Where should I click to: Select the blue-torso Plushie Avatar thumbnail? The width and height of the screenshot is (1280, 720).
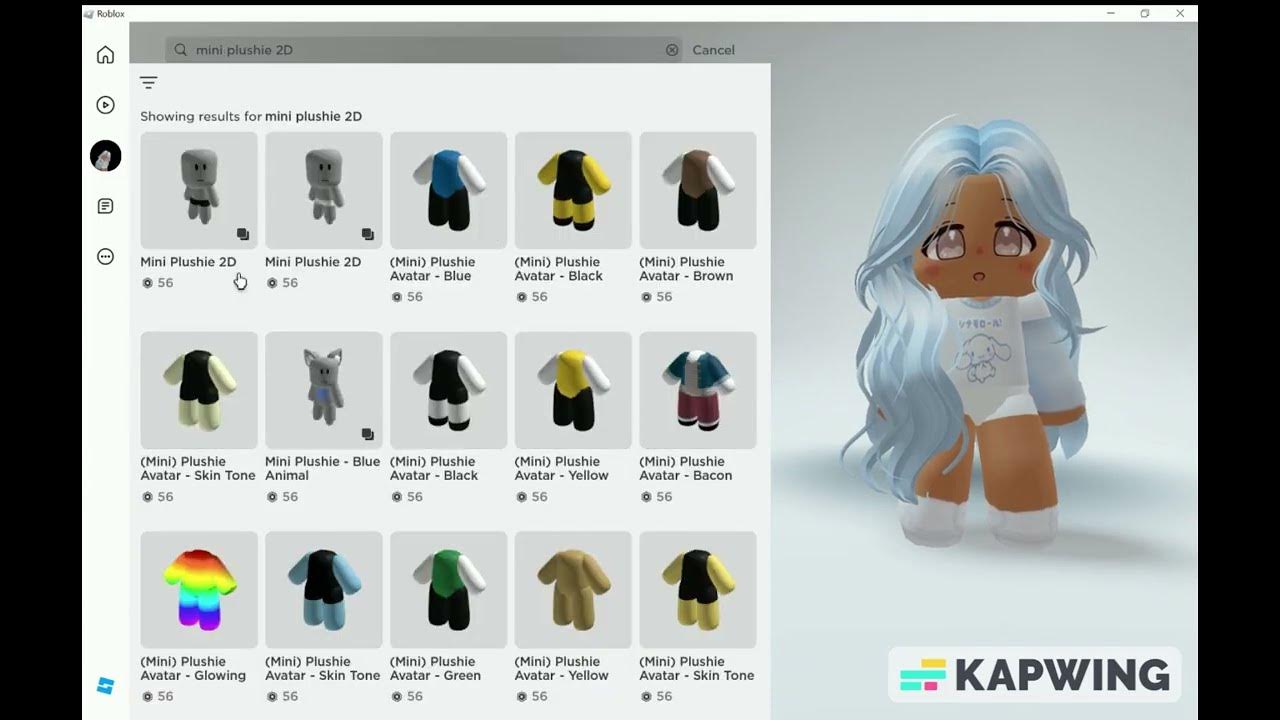(x=448, y=190)
